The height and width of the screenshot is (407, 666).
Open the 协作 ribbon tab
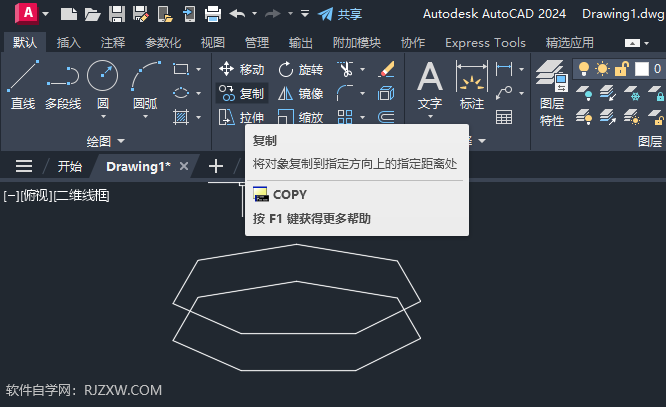(x=413, y=42)
